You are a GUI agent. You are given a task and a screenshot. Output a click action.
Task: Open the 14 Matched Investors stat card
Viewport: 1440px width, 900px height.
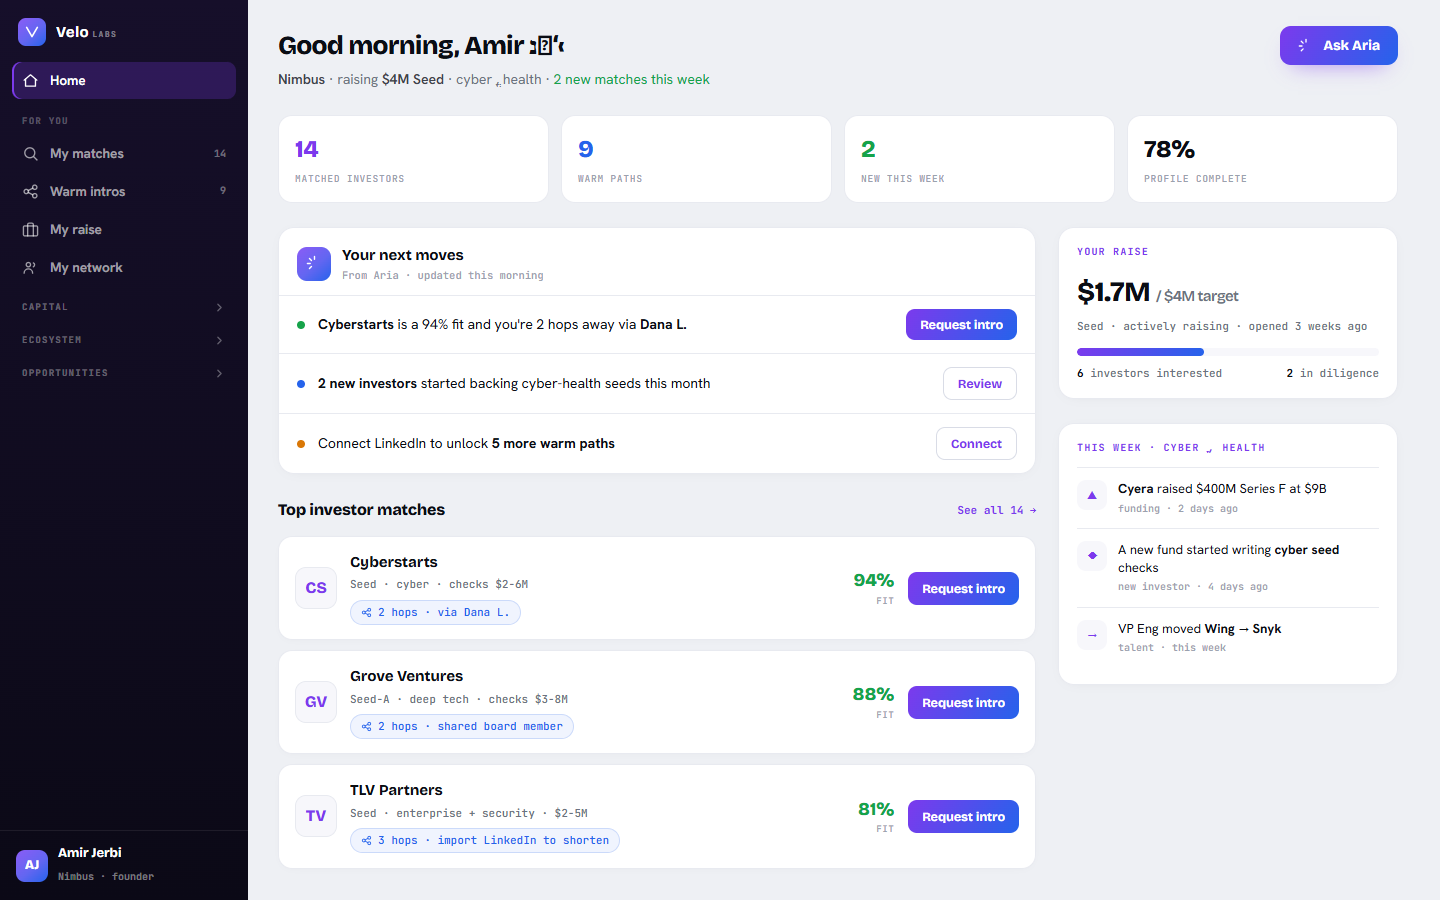[413, 159]
